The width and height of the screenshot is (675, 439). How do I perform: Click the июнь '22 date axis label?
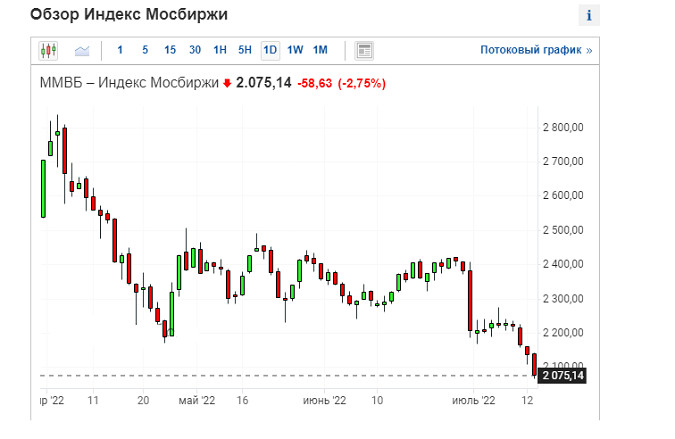click(x=324, y=400)
